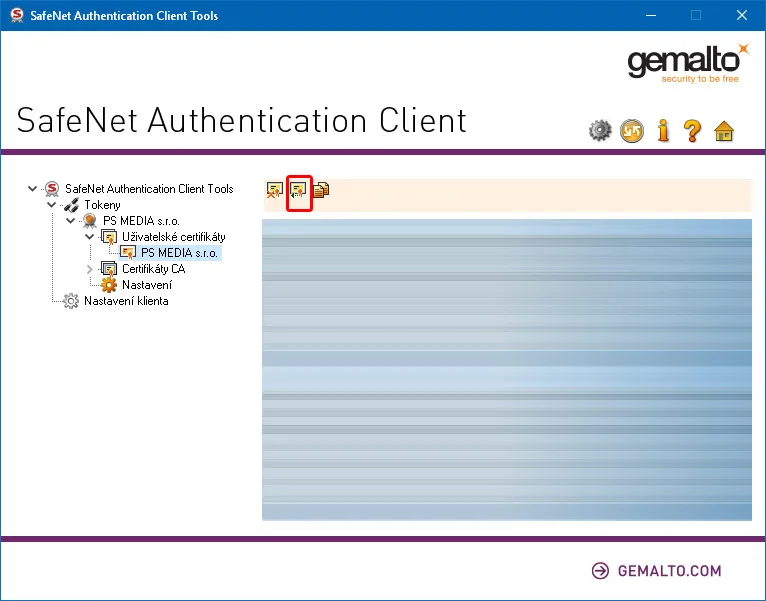Click the Uživatelské certifikáty folder icon
This screenshot has width=766, height=601.
coord(109,237)
